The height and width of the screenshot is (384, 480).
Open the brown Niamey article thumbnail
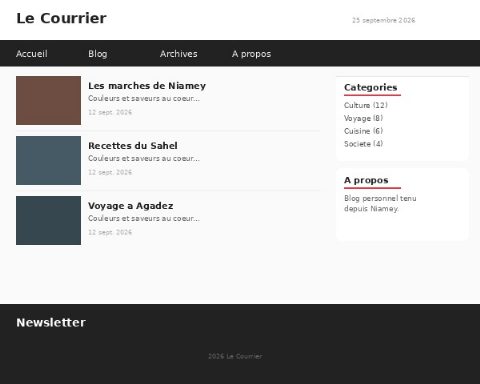[48, 100]
